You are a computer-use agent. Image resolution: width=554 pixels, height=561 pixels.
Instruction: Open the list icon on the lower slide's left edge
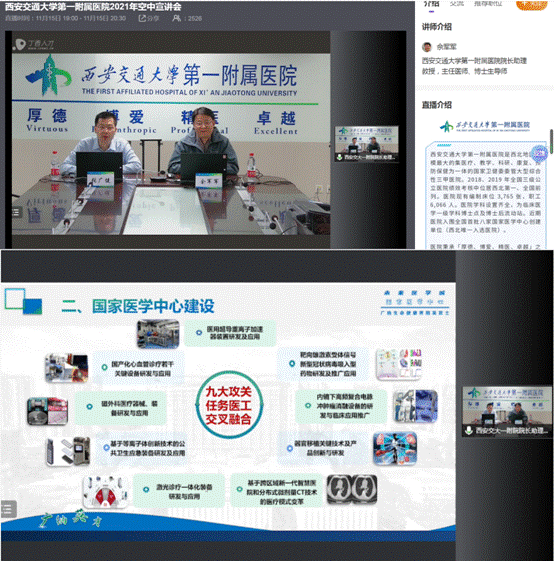point(8,509)
